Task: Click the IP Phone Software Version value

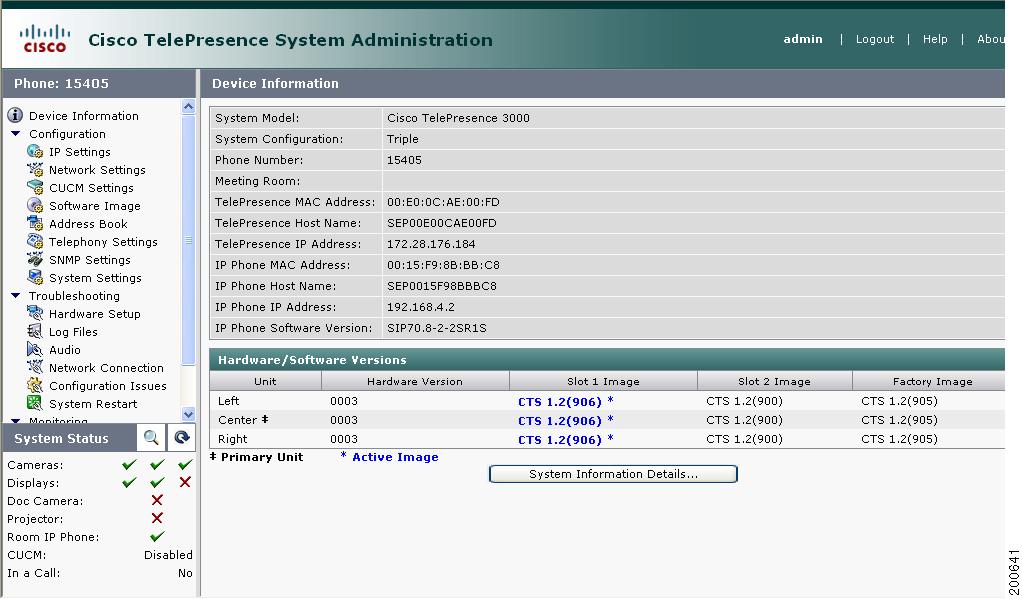Action: [x=437, y=329]
